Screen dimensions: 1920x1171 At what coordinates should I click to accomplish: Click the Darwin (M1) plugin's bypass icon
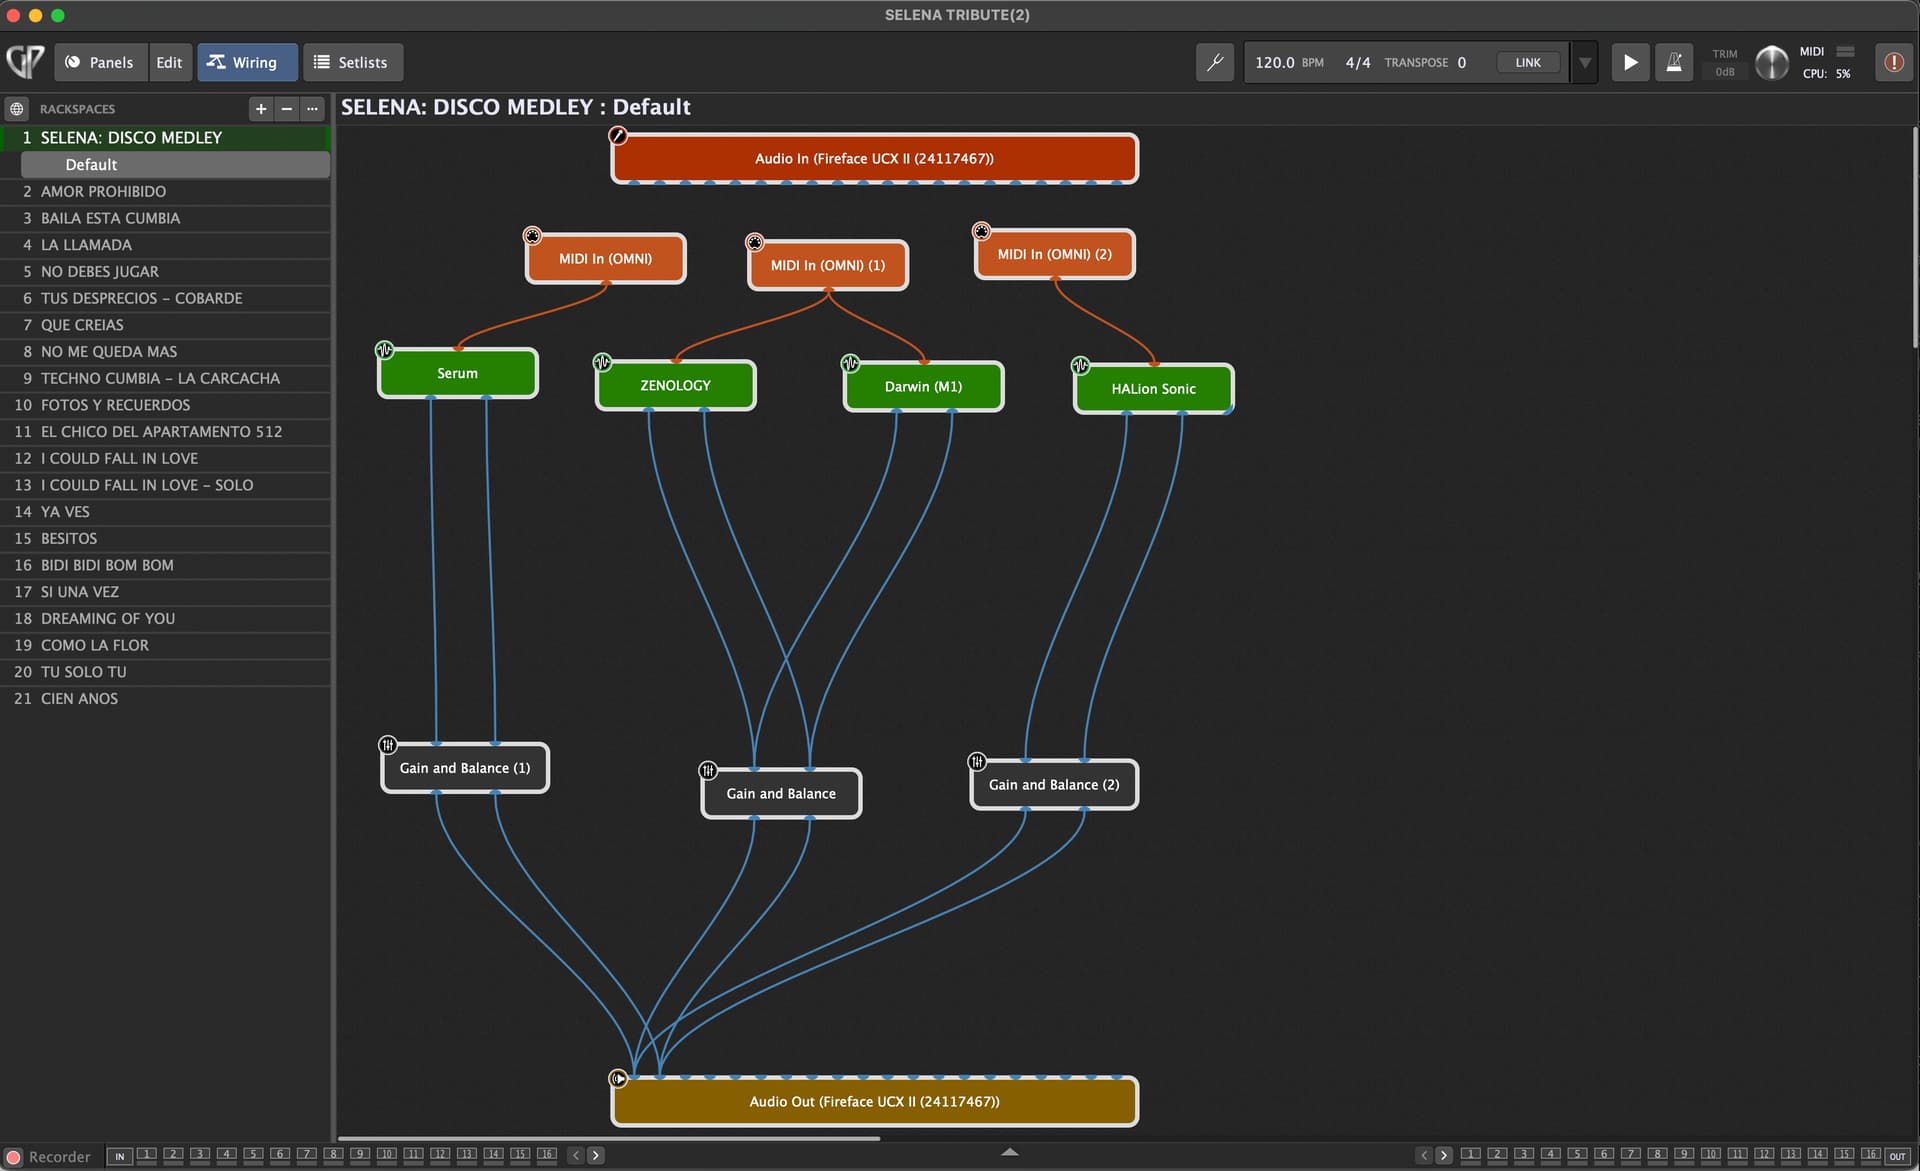850,363
